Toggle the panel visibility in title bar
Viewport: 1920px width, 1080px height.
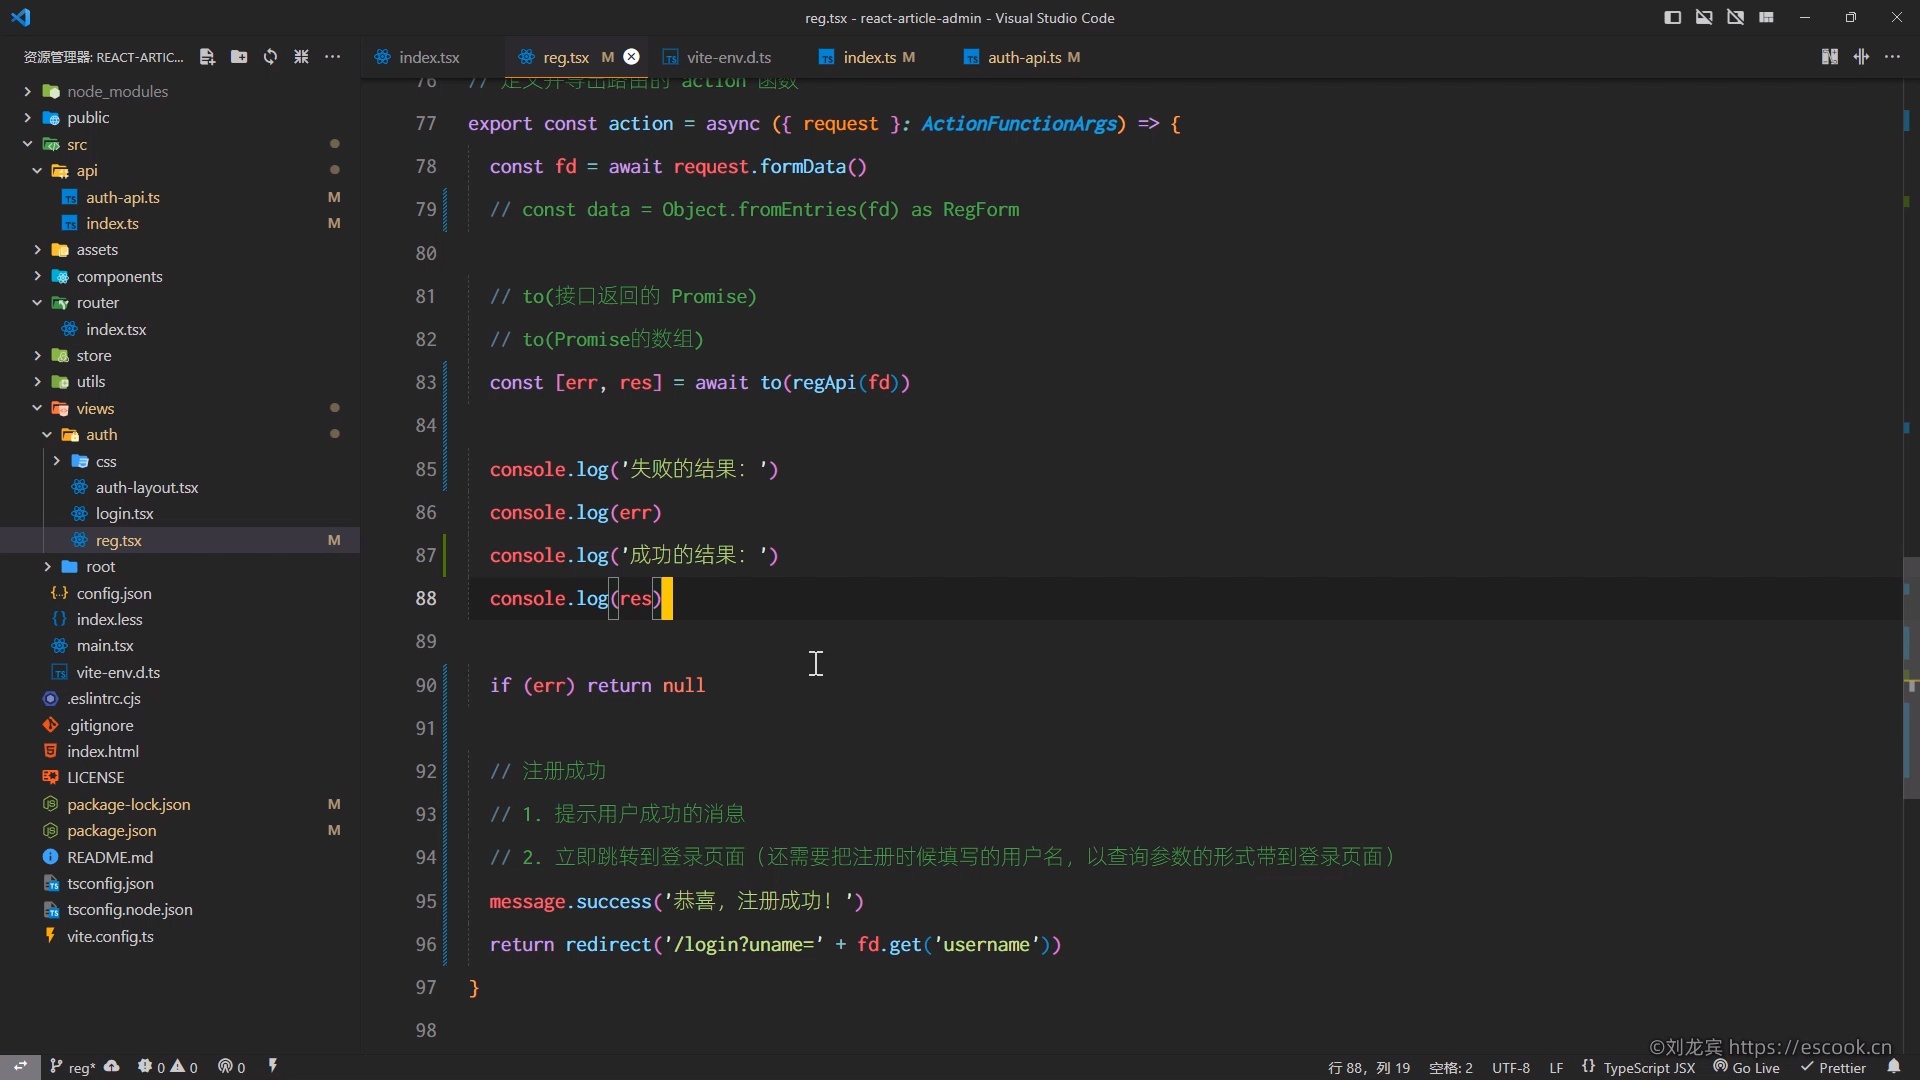[1703, 17]
